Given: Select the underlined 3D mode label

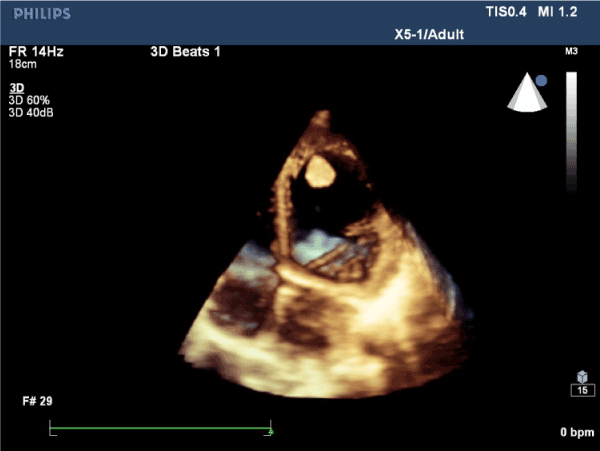Looking at the screenshot, I should (16, 87).
